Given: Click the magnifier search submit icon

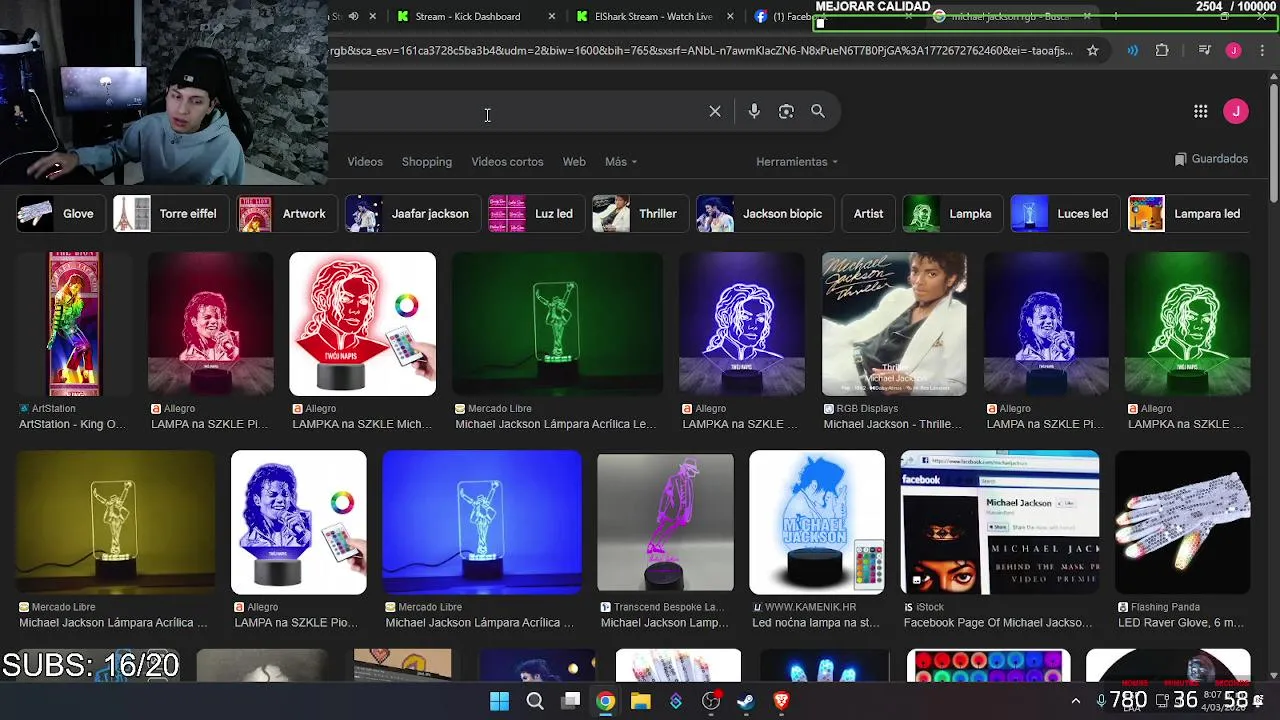Looking at the screenshot, I should (x=818, y=112).
